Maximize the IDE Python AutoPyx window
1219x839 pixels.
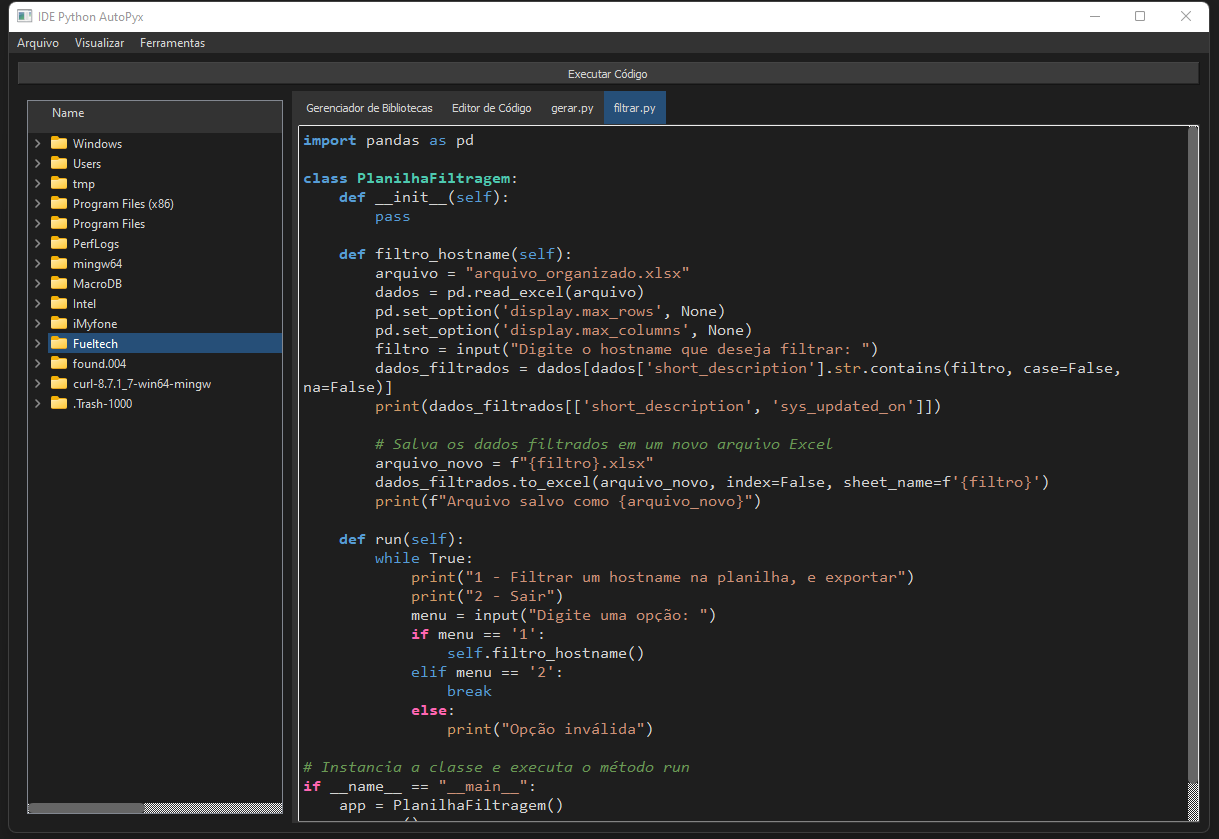click(x=1140, y=16)
